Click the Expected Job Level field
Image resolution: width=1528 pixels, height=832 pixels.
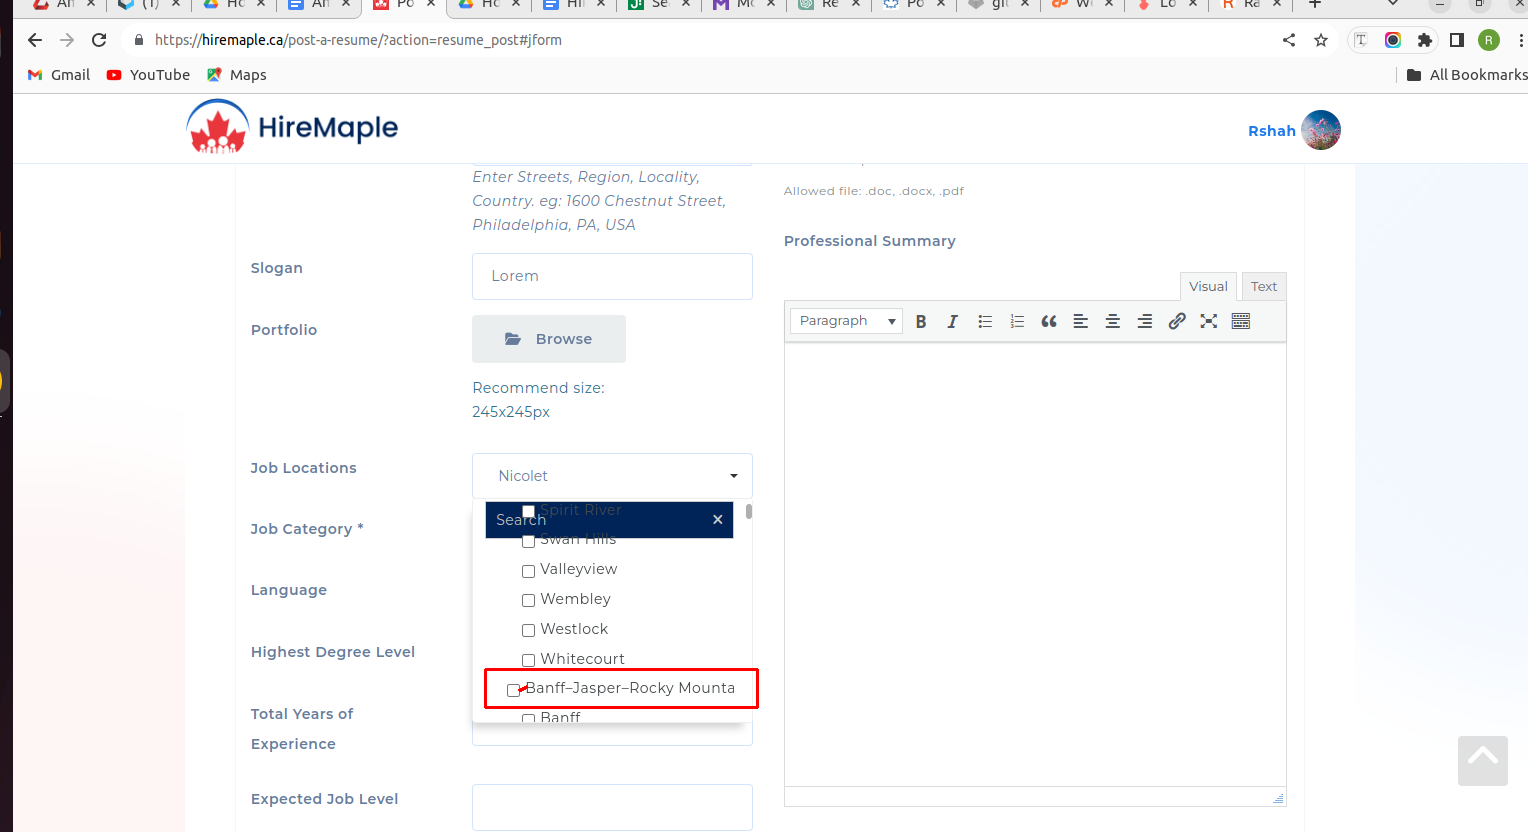tap(612, 807)
